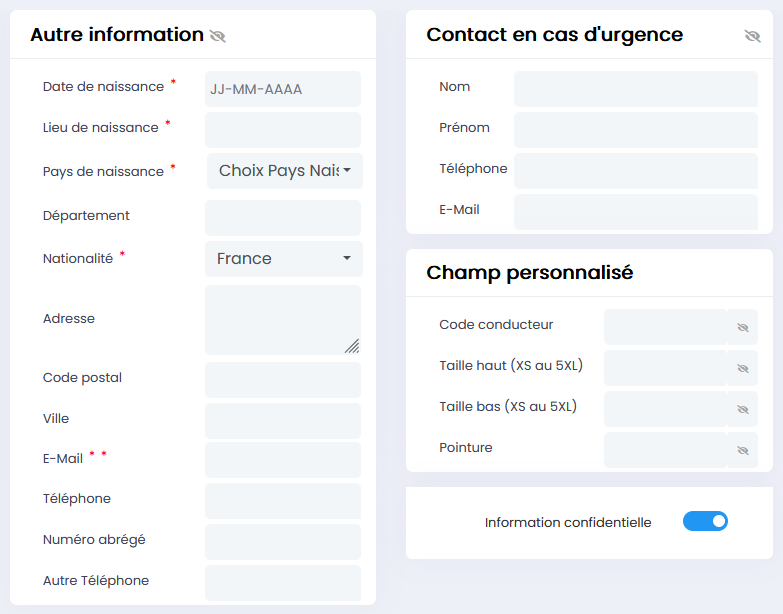
Task: Open the Pays de naissance dropdown
Action: (284, 171)
